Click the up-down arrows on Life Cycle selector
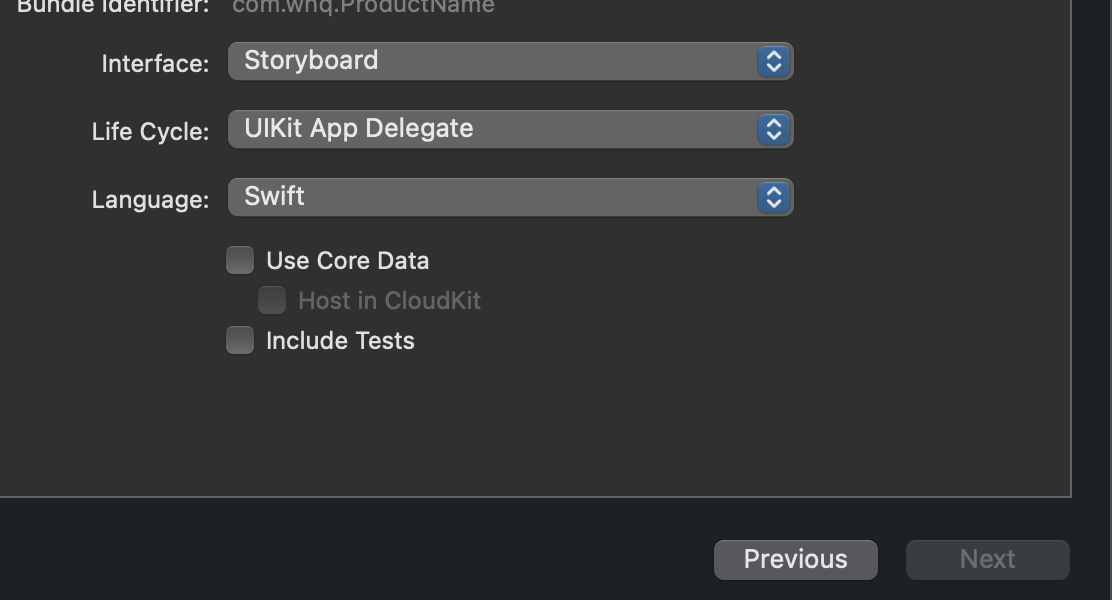The image size is (1112, 600). [773, 130]
